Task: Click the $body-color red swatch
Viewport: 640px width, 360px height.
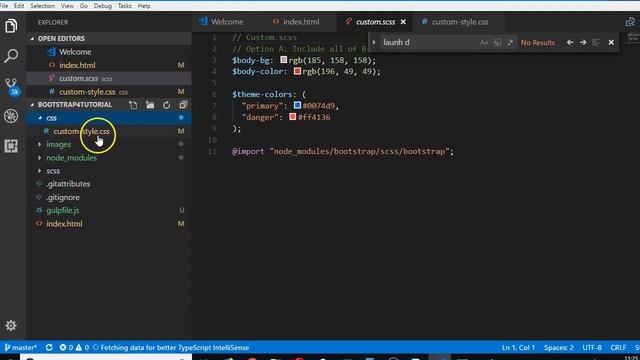Action: [x=297, y=71]
